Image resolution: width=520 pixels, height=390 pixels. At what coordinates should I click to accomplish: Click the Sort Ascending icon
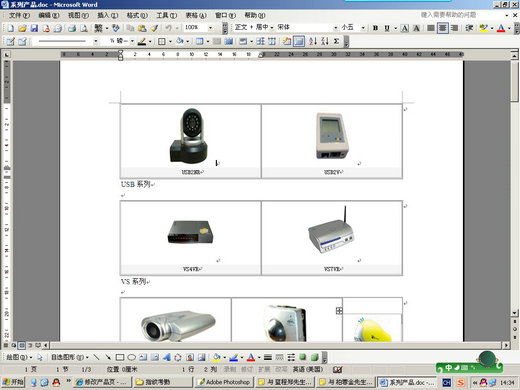pyautogui.click(x=313, y=41)
